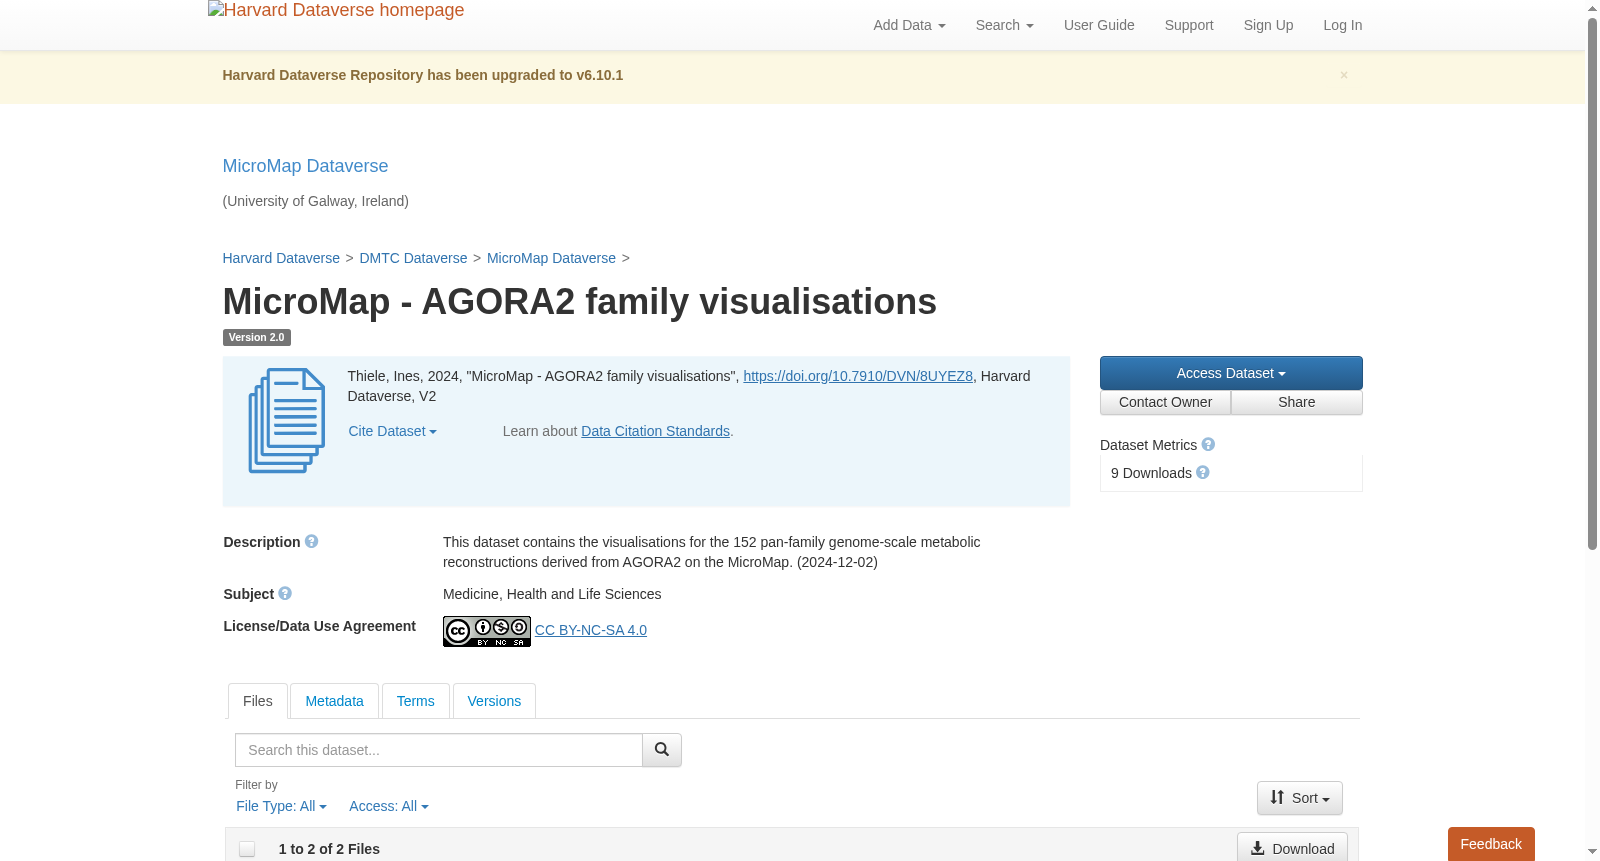
Task: Click the Harvard Dataverse homepage logo
Action: click(336, 10)
